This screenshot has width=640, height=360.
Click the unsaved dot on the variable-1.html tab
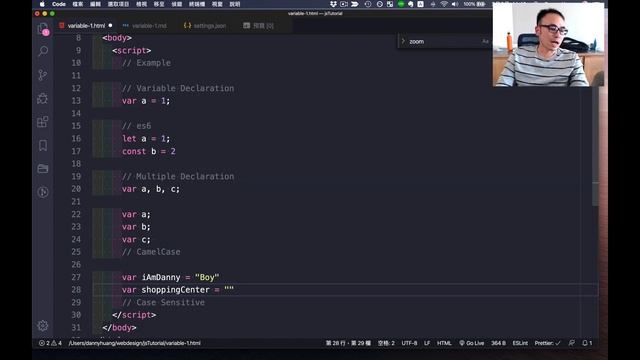tap(111, 25)
